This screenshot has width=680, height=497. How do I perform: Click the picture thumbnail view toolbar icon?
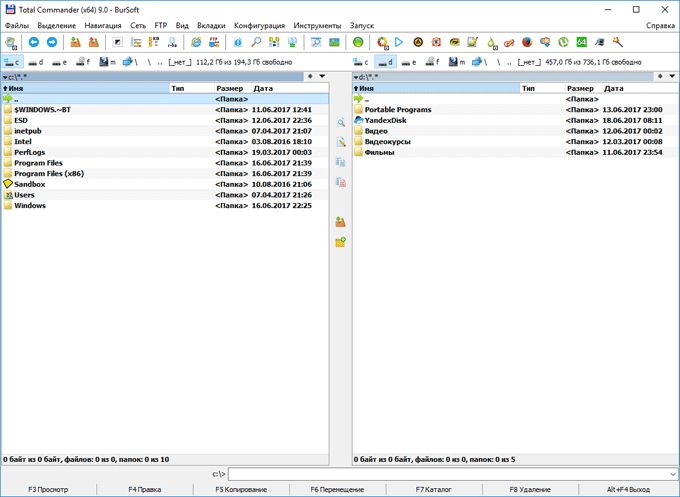tap(334, 42)
